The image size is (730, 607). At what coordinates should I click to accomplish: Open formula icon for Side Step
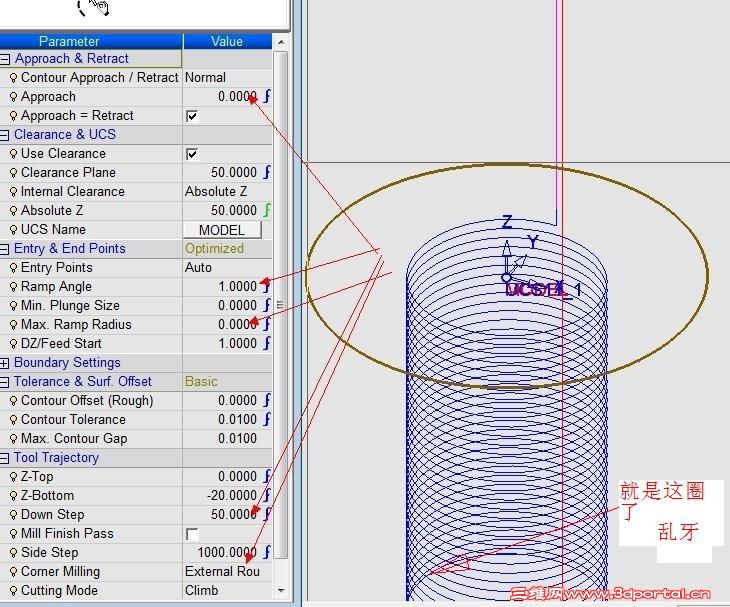267,552
